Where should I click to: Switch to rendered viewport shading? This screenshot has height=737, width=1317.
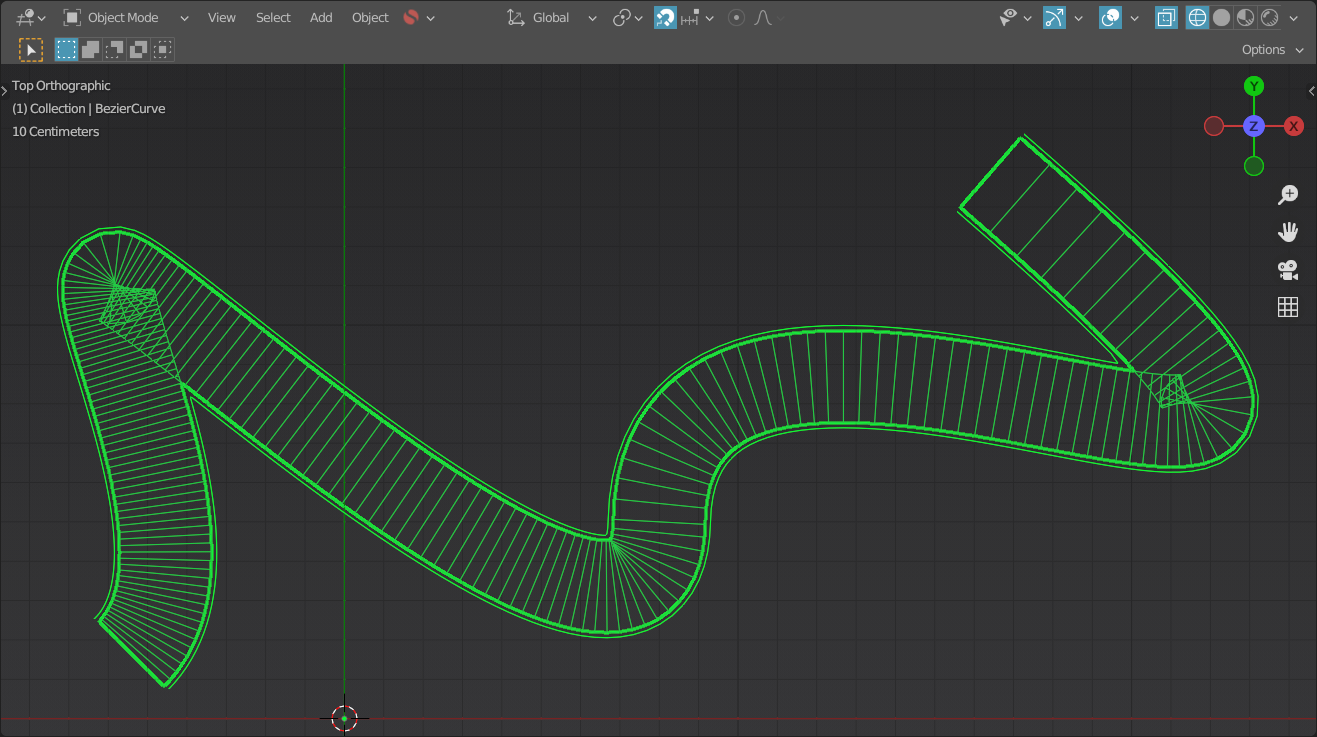coord(1269,18)
